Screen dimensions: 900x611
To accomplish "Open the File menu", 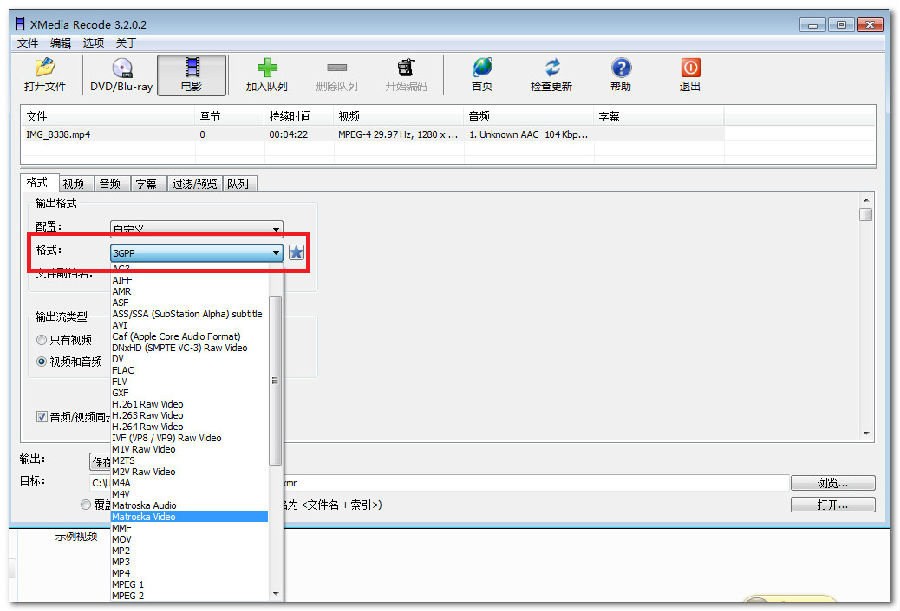I will (x=27, y=43).
